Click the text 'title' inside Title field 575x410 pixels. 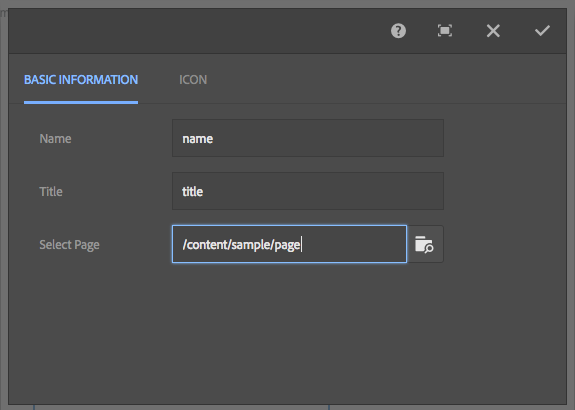click(x=193, y=191)
